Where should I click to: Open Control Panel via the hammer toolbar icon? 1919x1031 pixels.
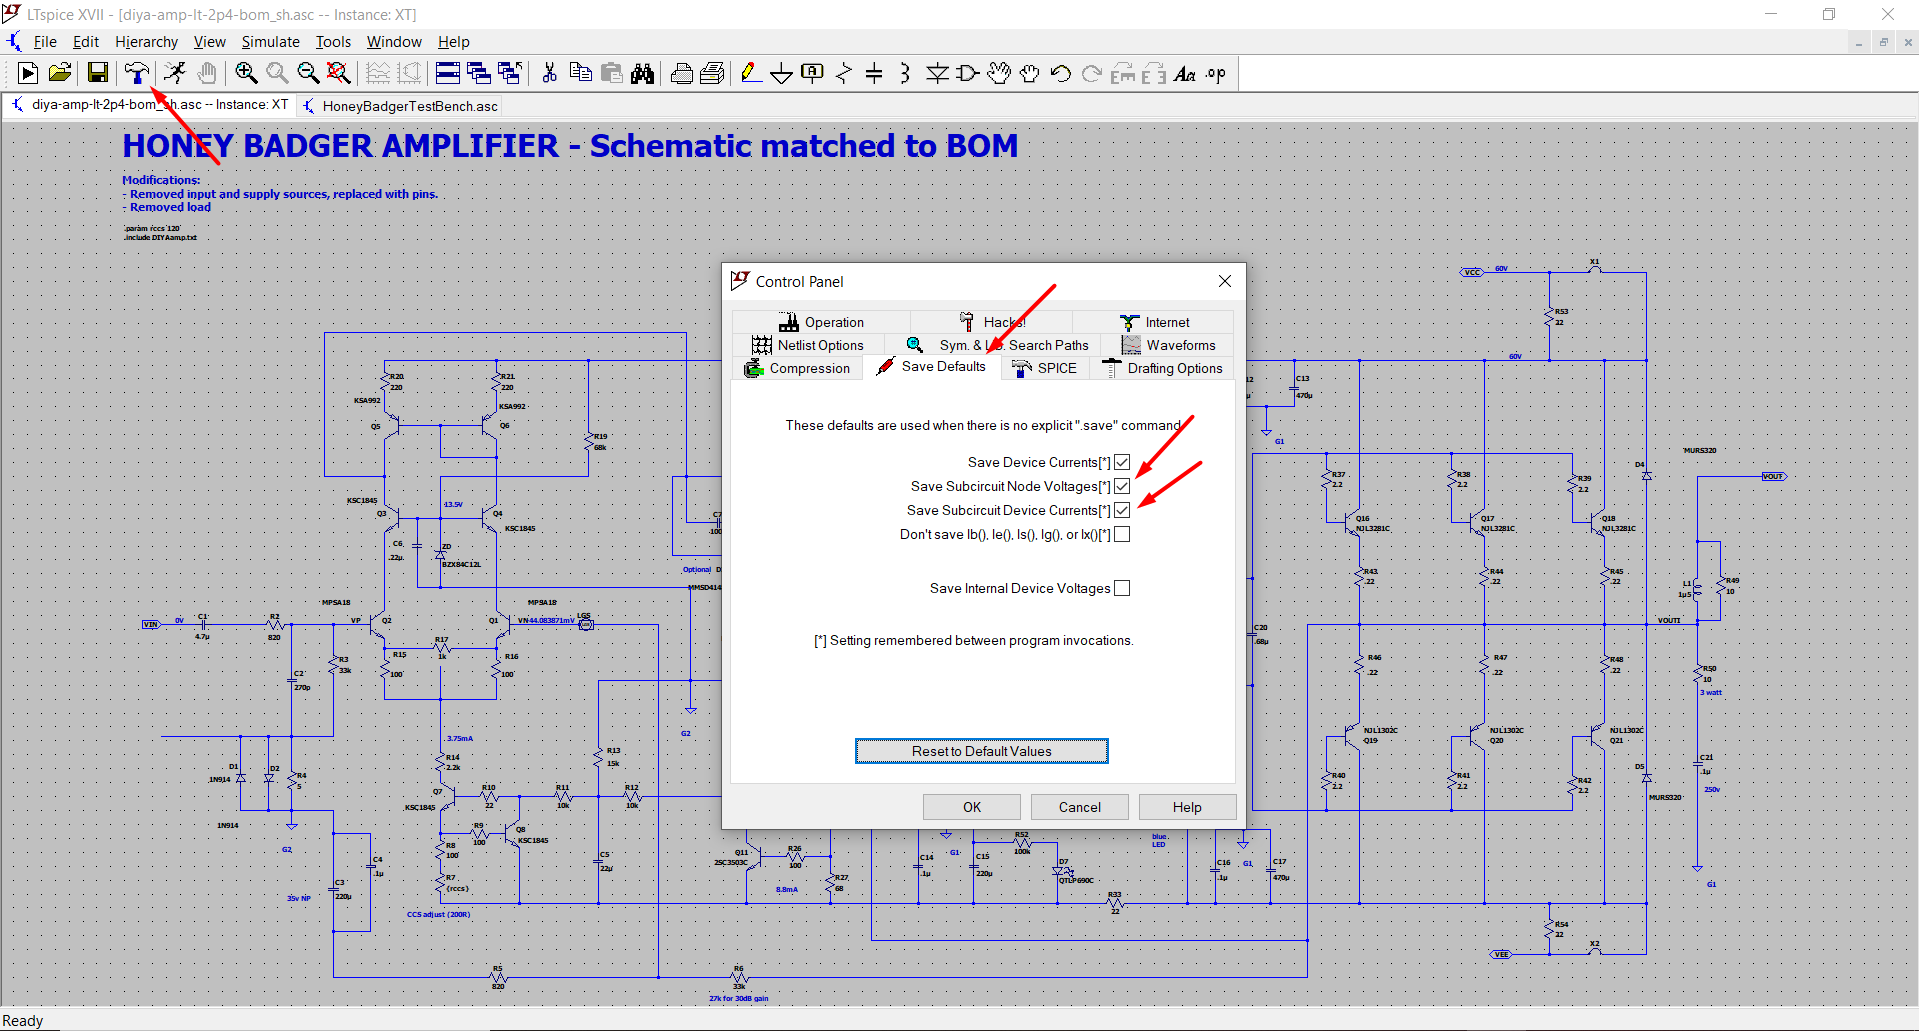pyautogui.click(x=137, y=73)
